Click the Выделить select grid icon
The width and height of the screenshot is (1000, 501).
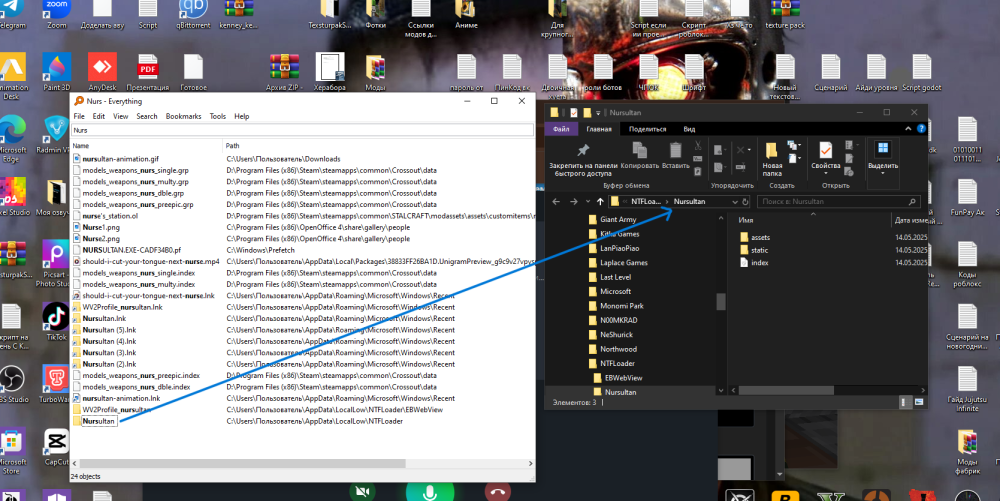(x=883, y=149)
